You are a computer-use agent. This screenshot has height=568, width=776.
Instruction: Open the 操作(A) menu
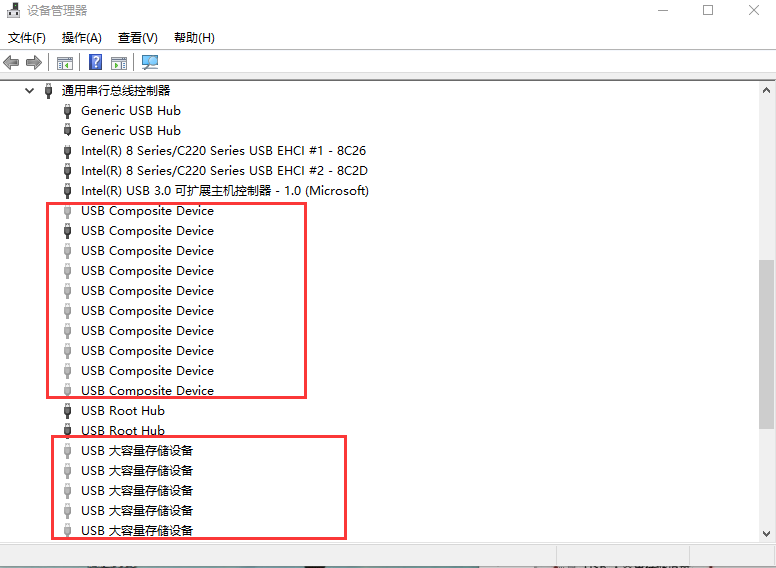[x=81, y=38]
